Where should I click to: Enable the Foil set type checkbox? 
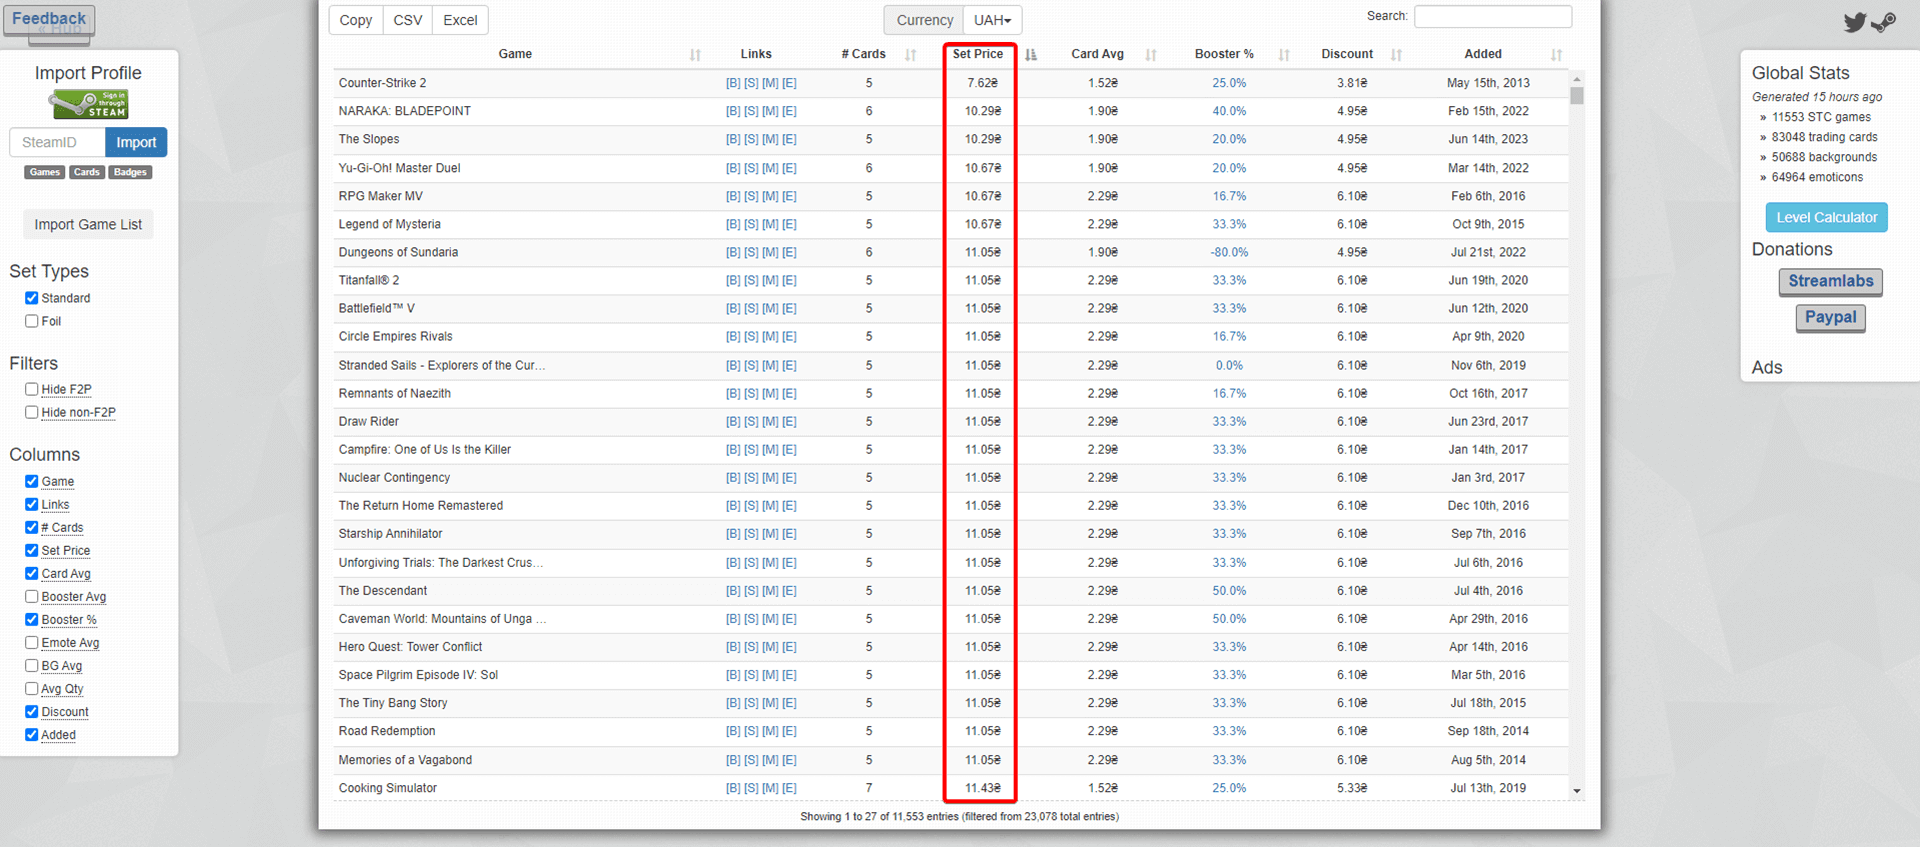[32, 321]
